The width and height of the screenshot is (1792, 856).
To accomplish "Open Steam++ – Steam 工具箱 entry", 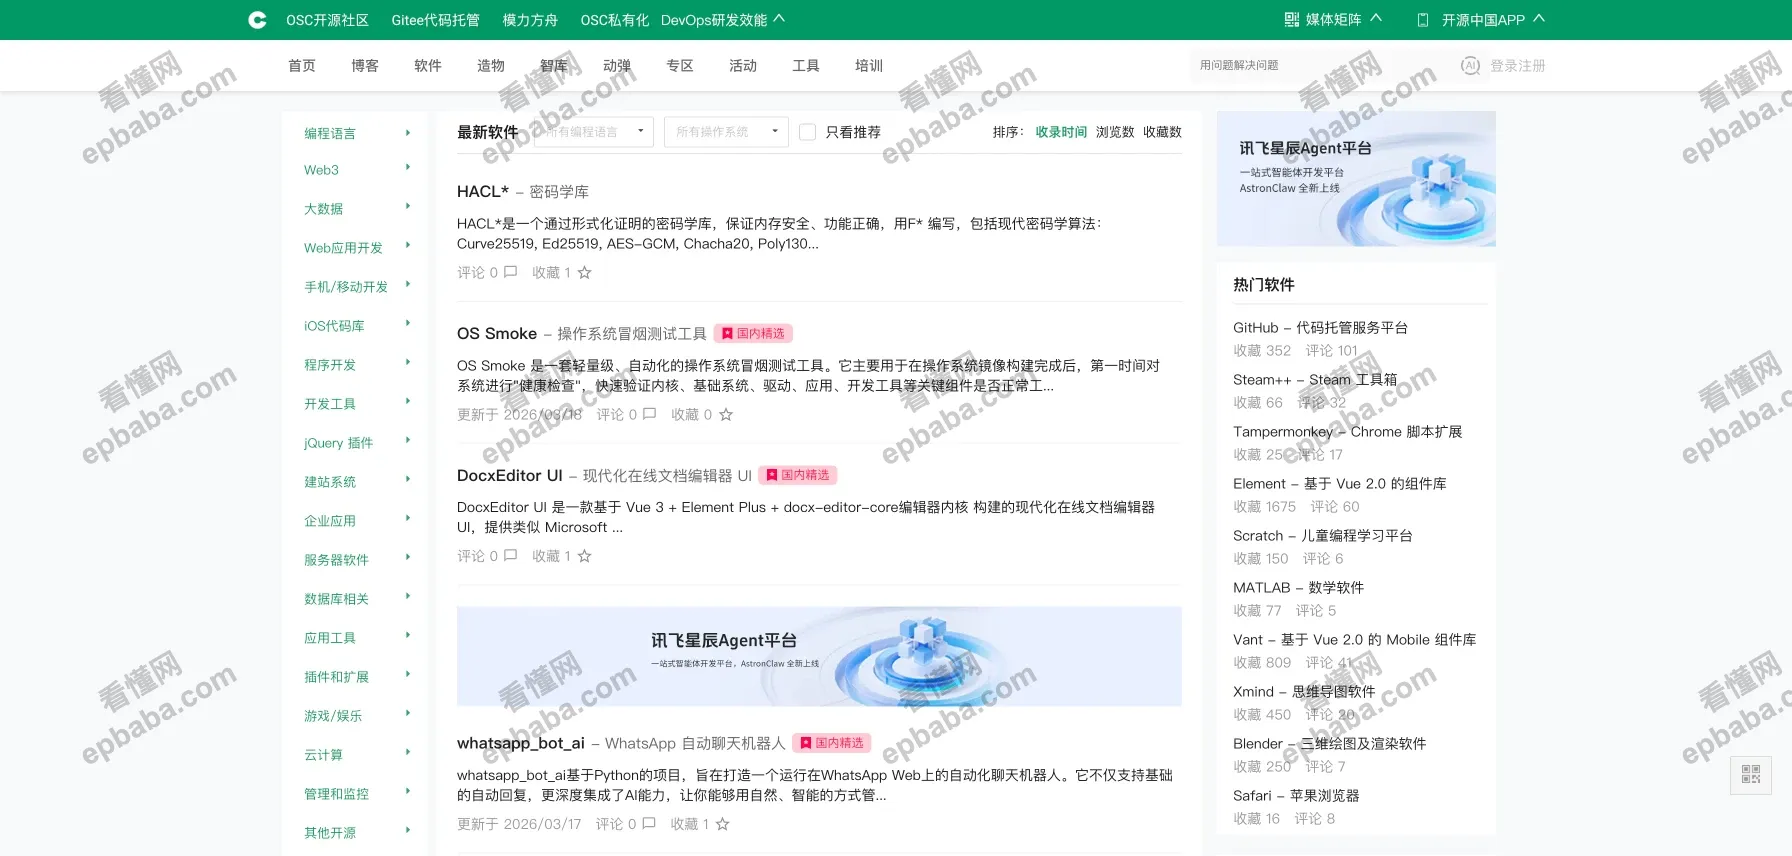I will click(1315, 380).
